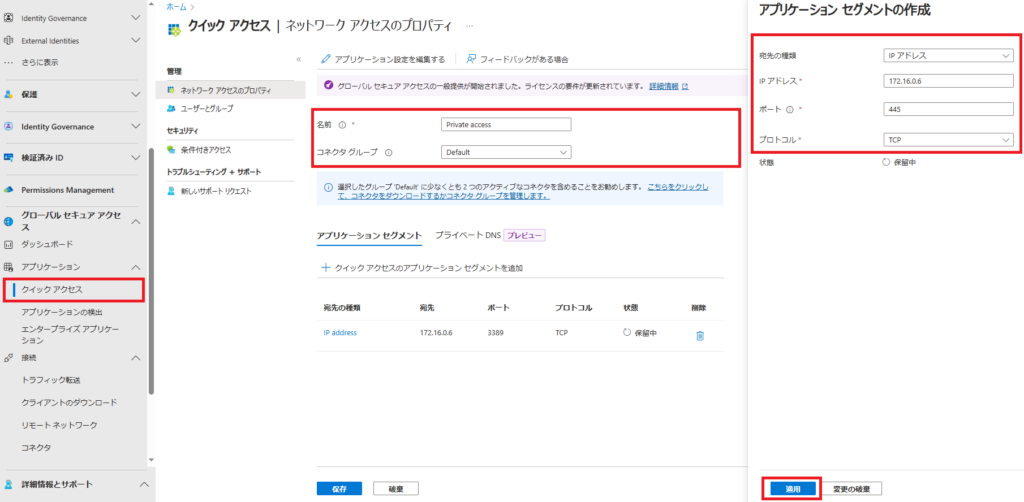Image resolution: width=1024 pixels, height=502 pixels.
Task: Collapse the 詳細情報とサポート section
Action: tap(144, 484)
